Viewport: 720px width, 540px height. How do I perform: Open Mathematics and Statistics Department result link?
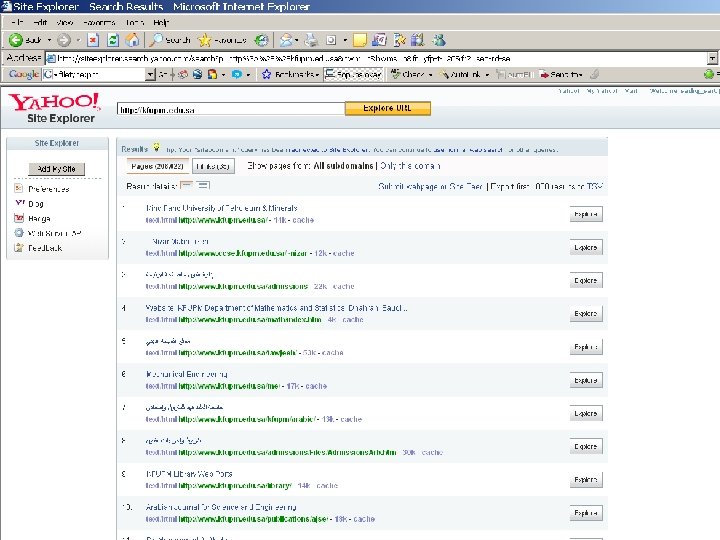276,308
